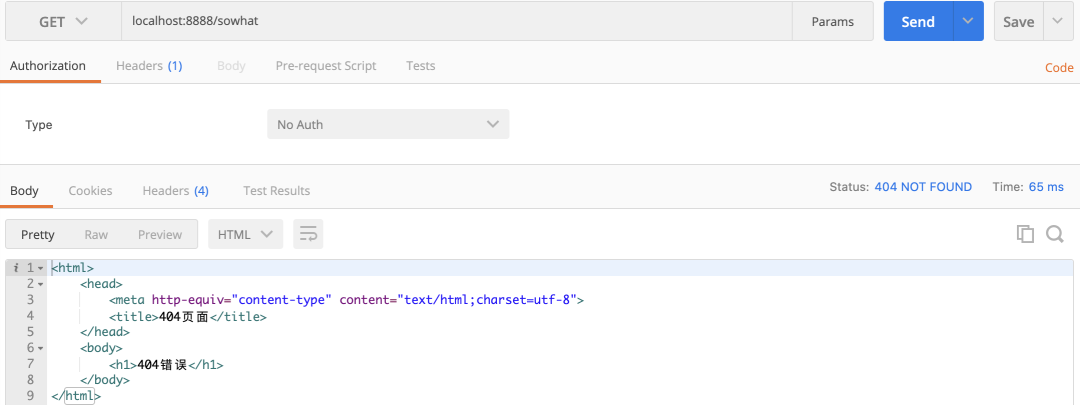
Task: Click the Code link
Action: (x=1059, y=68)
